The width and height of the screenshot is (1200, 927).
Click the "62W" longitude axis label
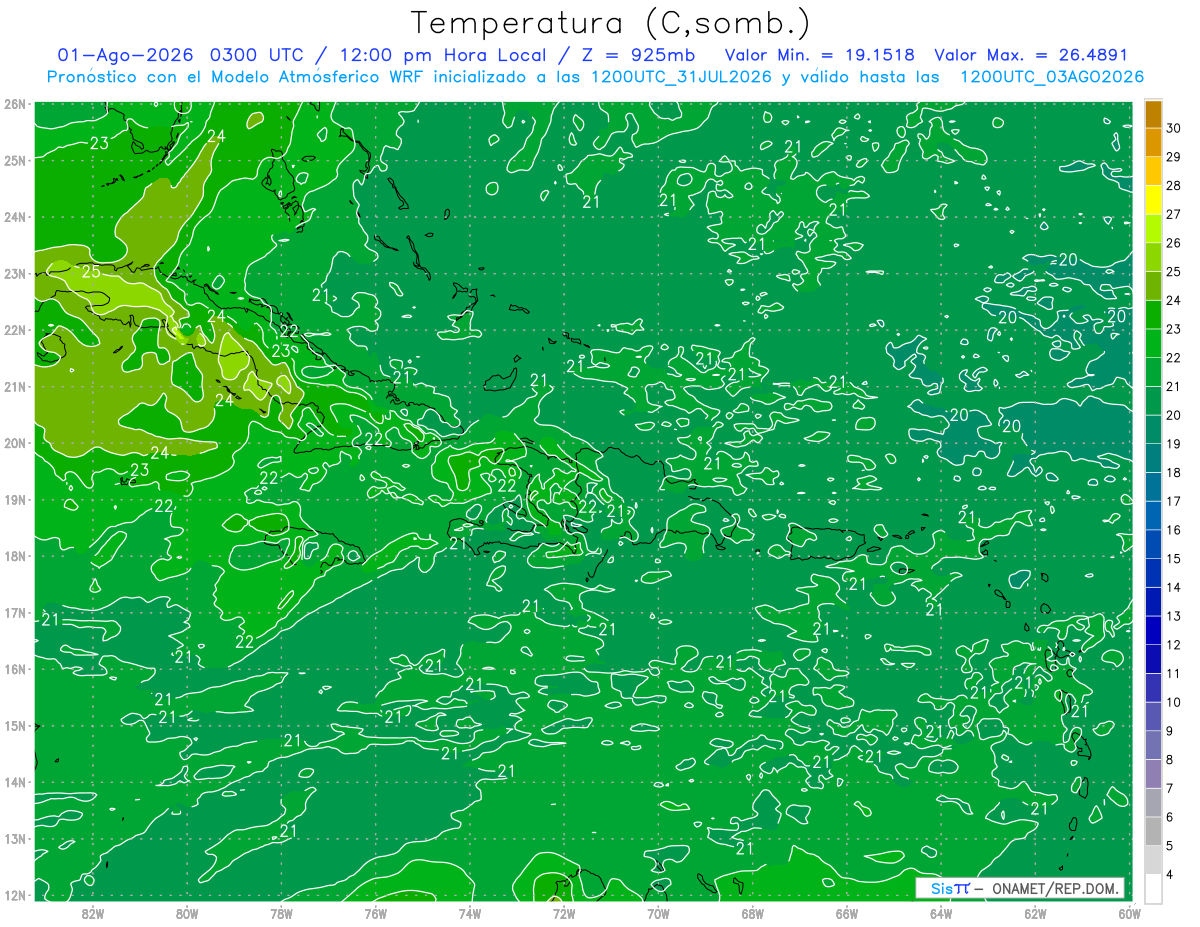pos(1034,913)
